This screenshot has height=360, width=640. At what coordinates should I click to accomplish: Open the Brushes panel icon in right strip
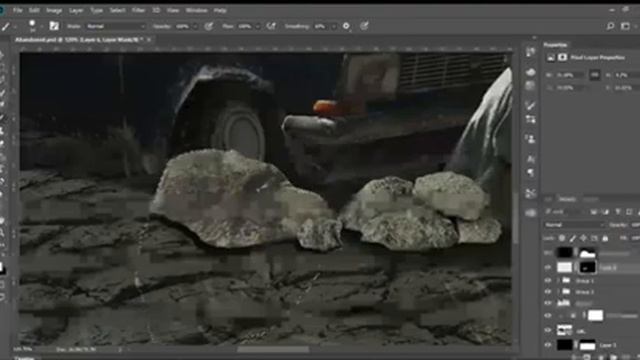pyautogui.click(x=530, y=106)
